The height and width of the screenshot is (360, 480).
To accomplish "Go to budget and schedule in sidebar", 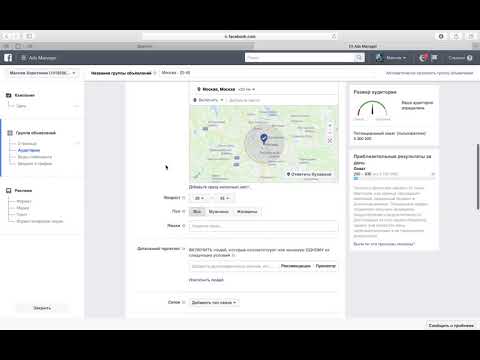I will 35,164.
